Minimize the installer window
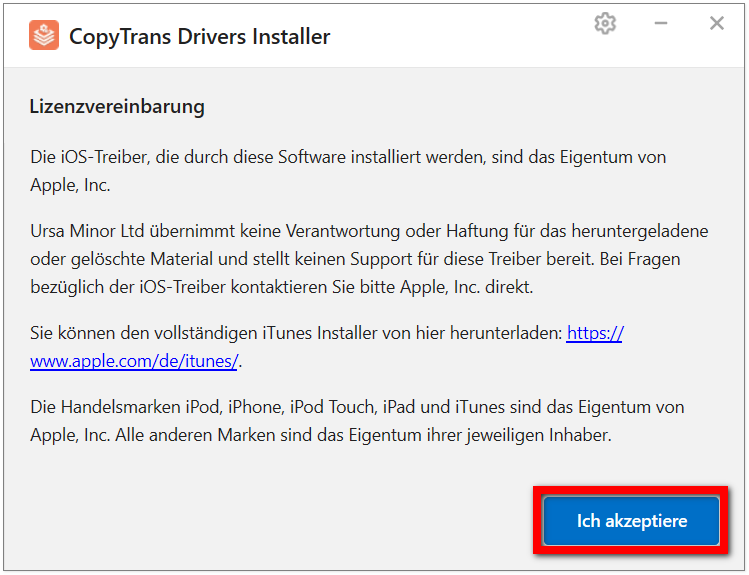The width and height of the screenshot is (749, 575). [x=661, y=23]
